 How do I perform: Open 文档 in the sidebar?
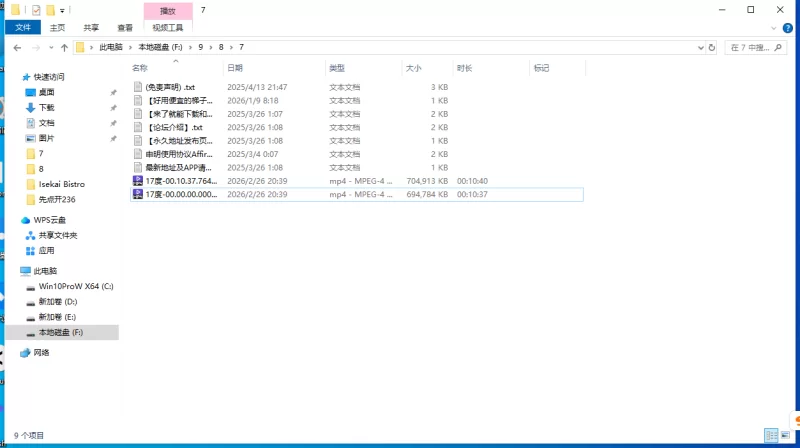click(x=46, y=123)
